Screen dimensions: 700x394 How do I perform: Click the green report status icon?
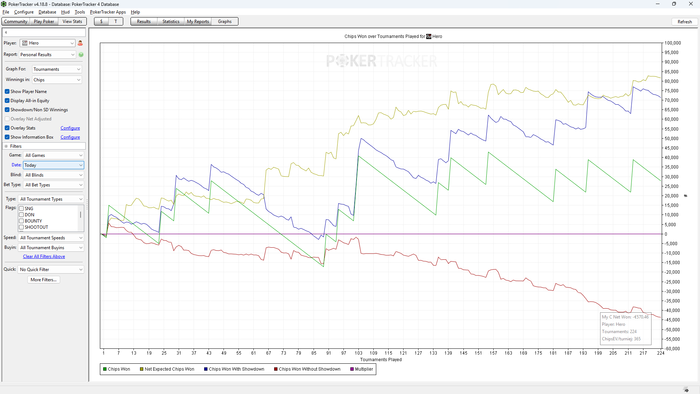tap(81, 54)
